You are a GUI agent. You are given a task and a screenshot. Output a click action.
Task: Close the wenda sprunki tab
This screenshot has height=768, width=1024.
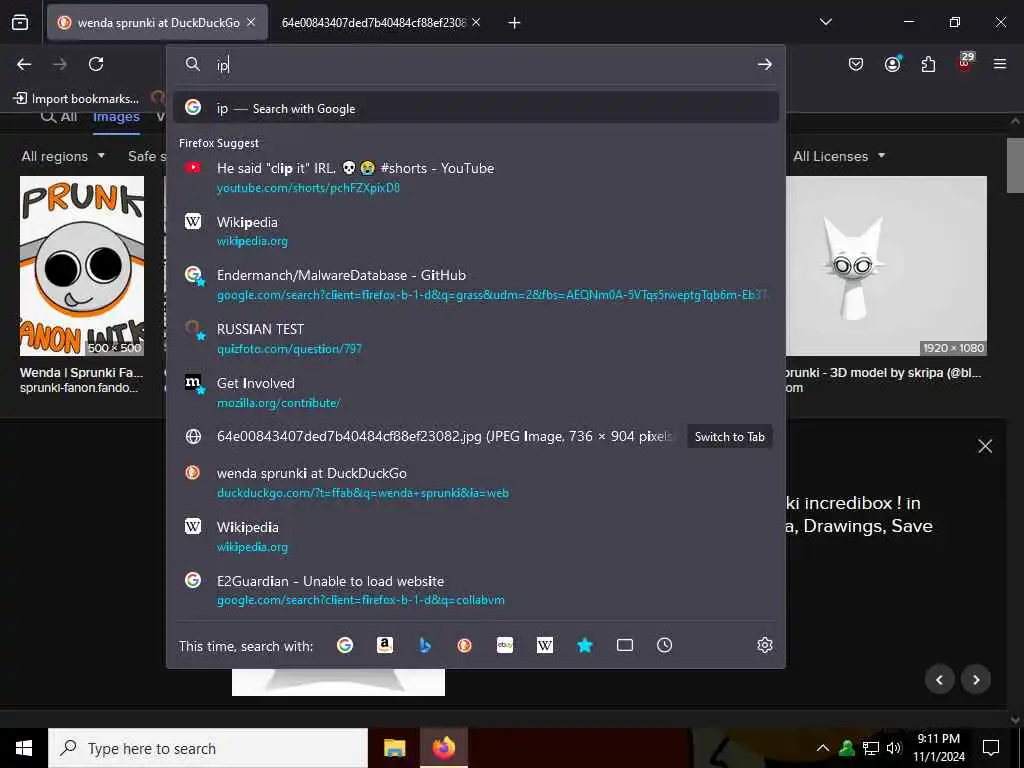click(251, 22)
